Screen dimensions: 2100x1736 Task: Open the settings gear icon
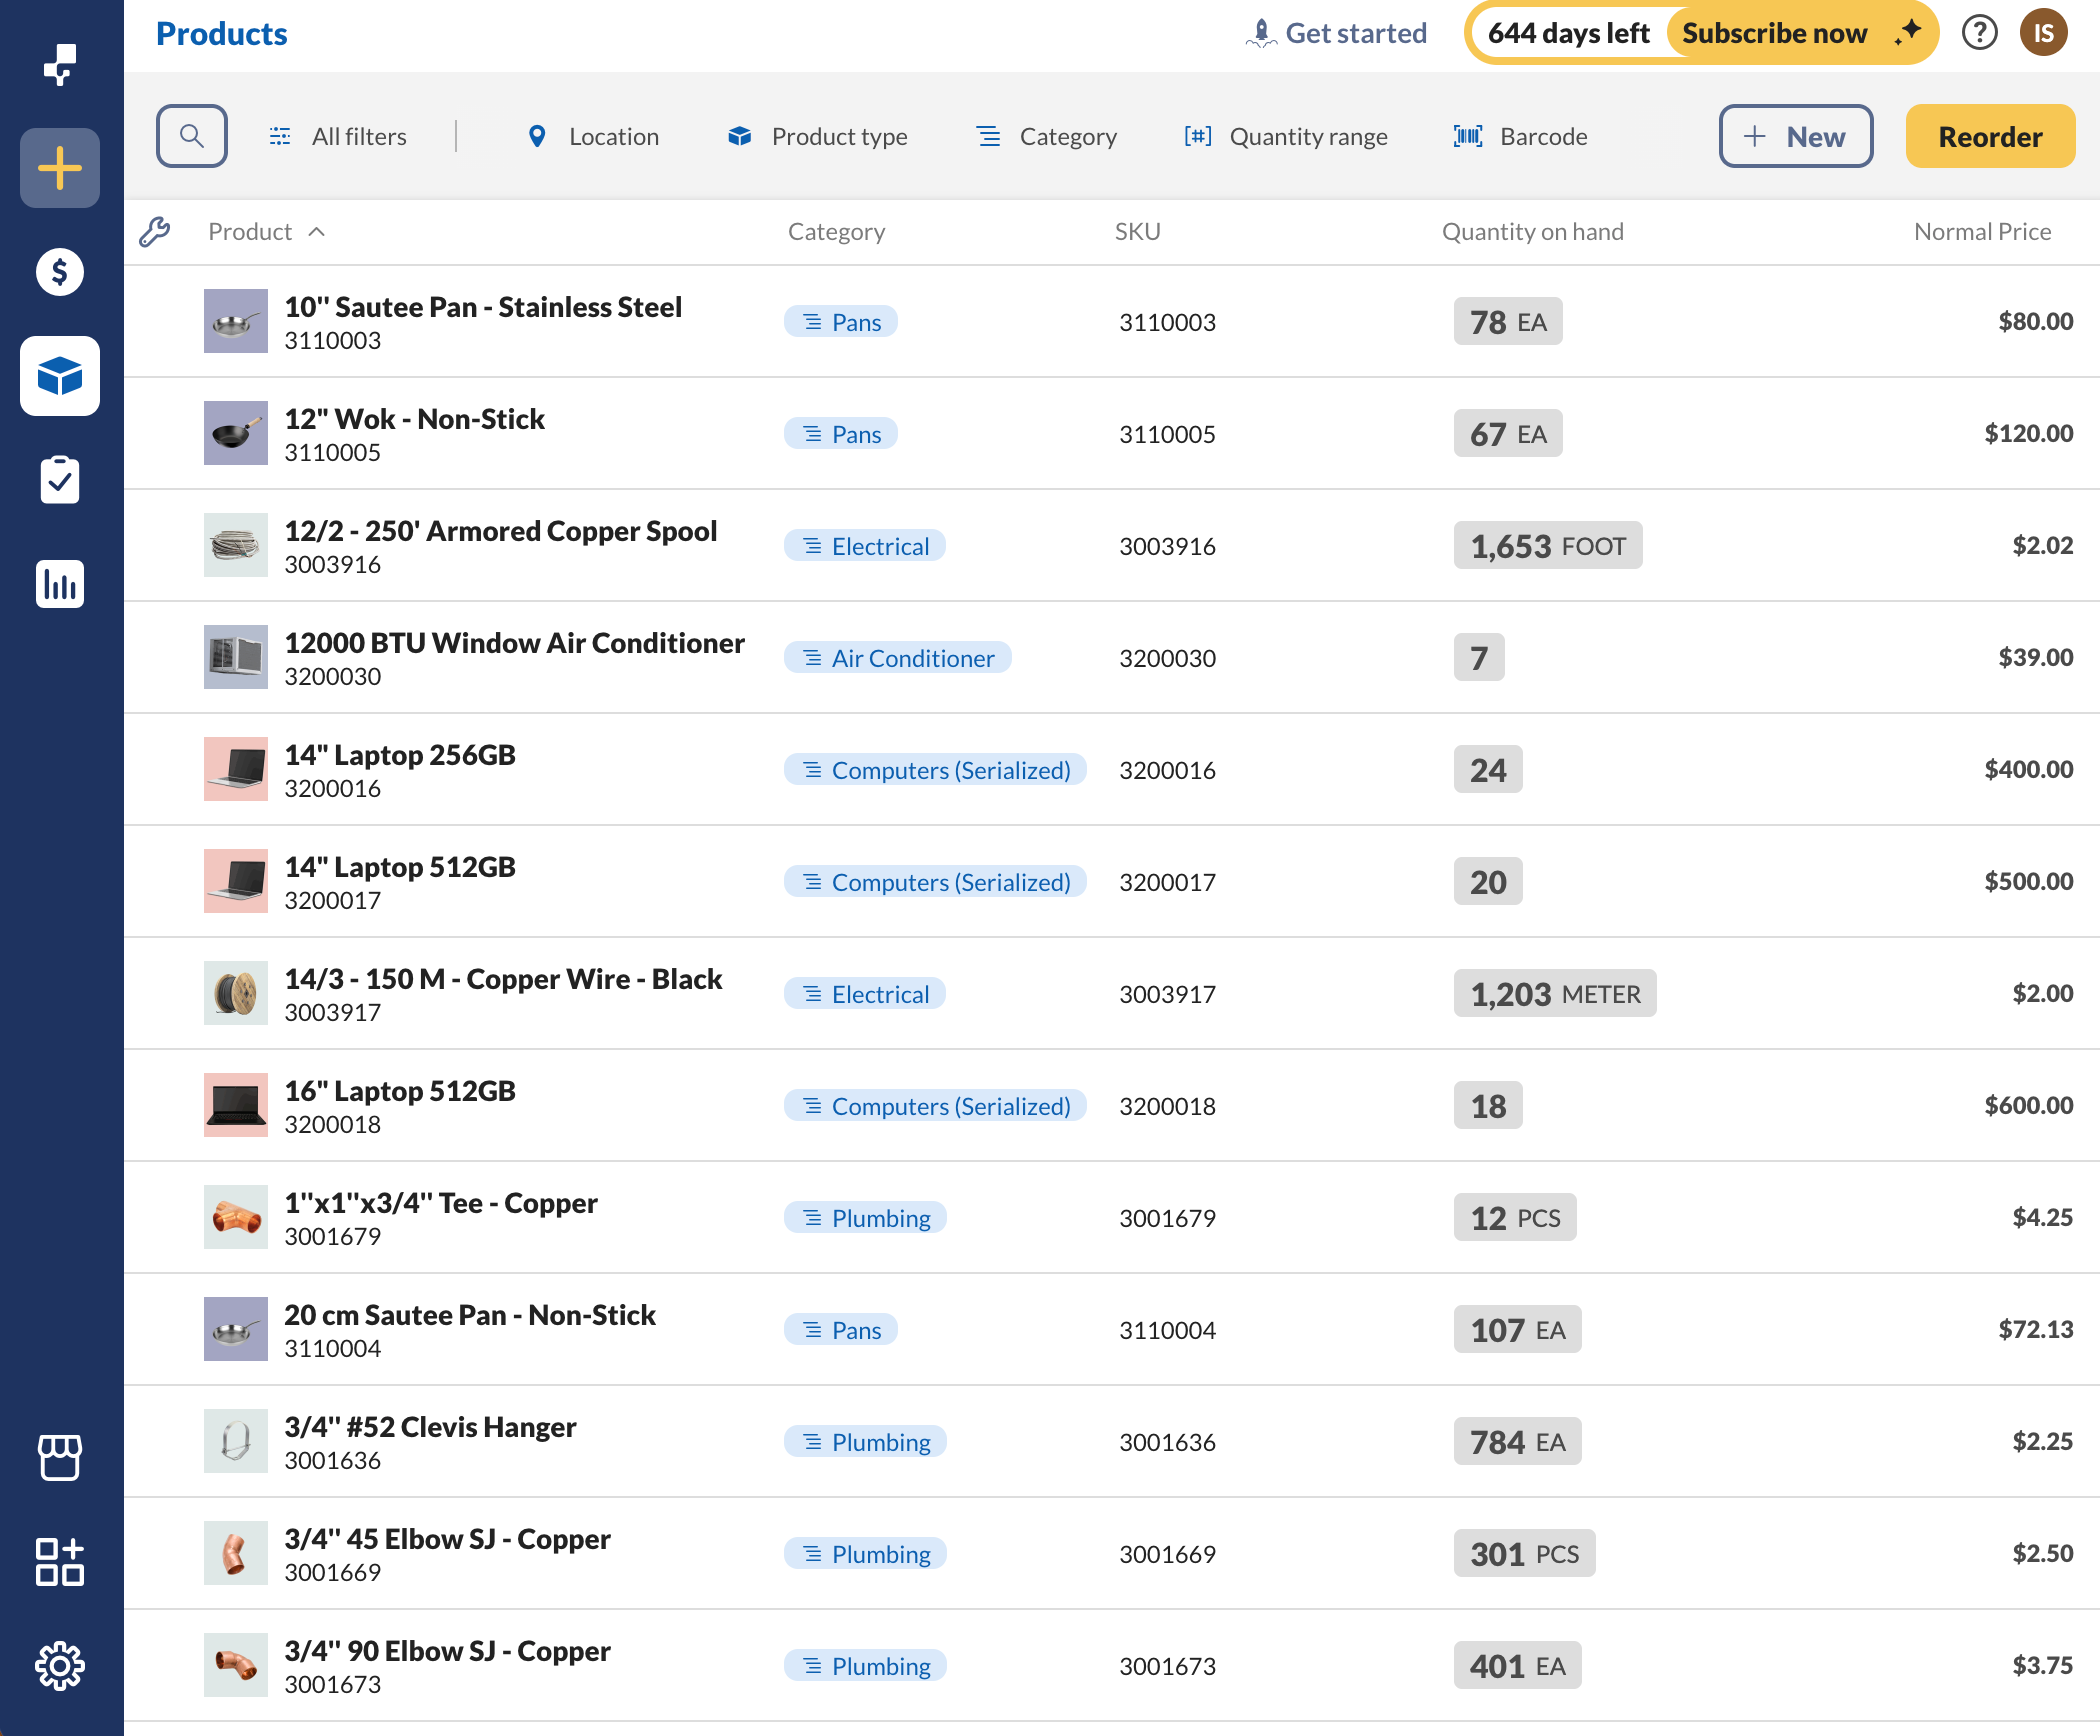coord(60,1666)
